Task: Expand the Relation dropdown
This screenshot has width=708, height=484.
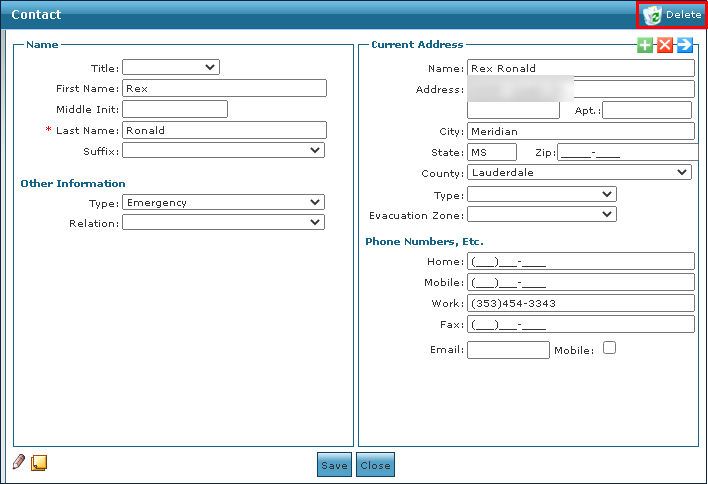Action: pyautogui.click(x=223, y=223)
